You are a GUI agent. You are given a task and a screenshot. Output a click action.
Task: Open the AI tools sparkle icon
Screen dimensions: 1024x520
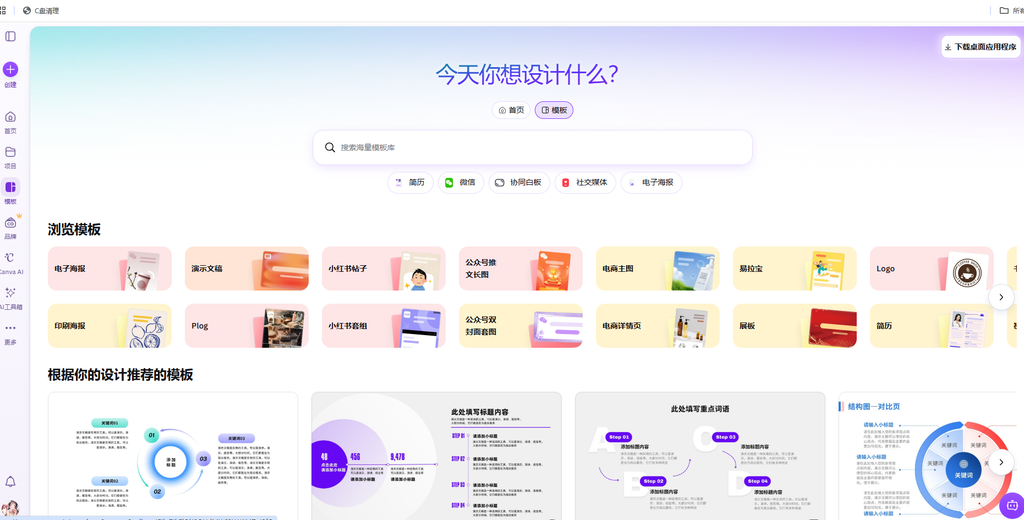pos(10,293)
